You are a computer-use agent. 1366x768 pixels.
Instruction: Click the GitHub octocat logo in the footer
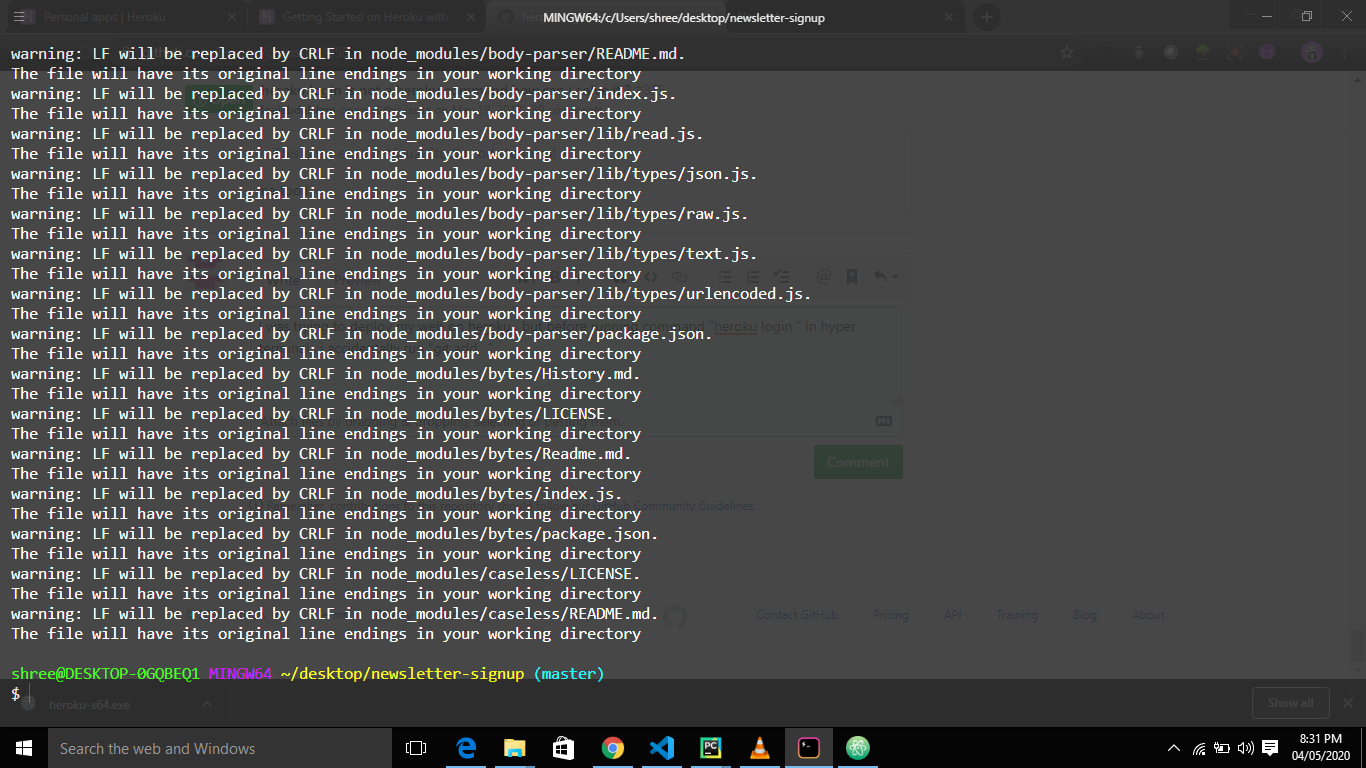pos(675,618)
